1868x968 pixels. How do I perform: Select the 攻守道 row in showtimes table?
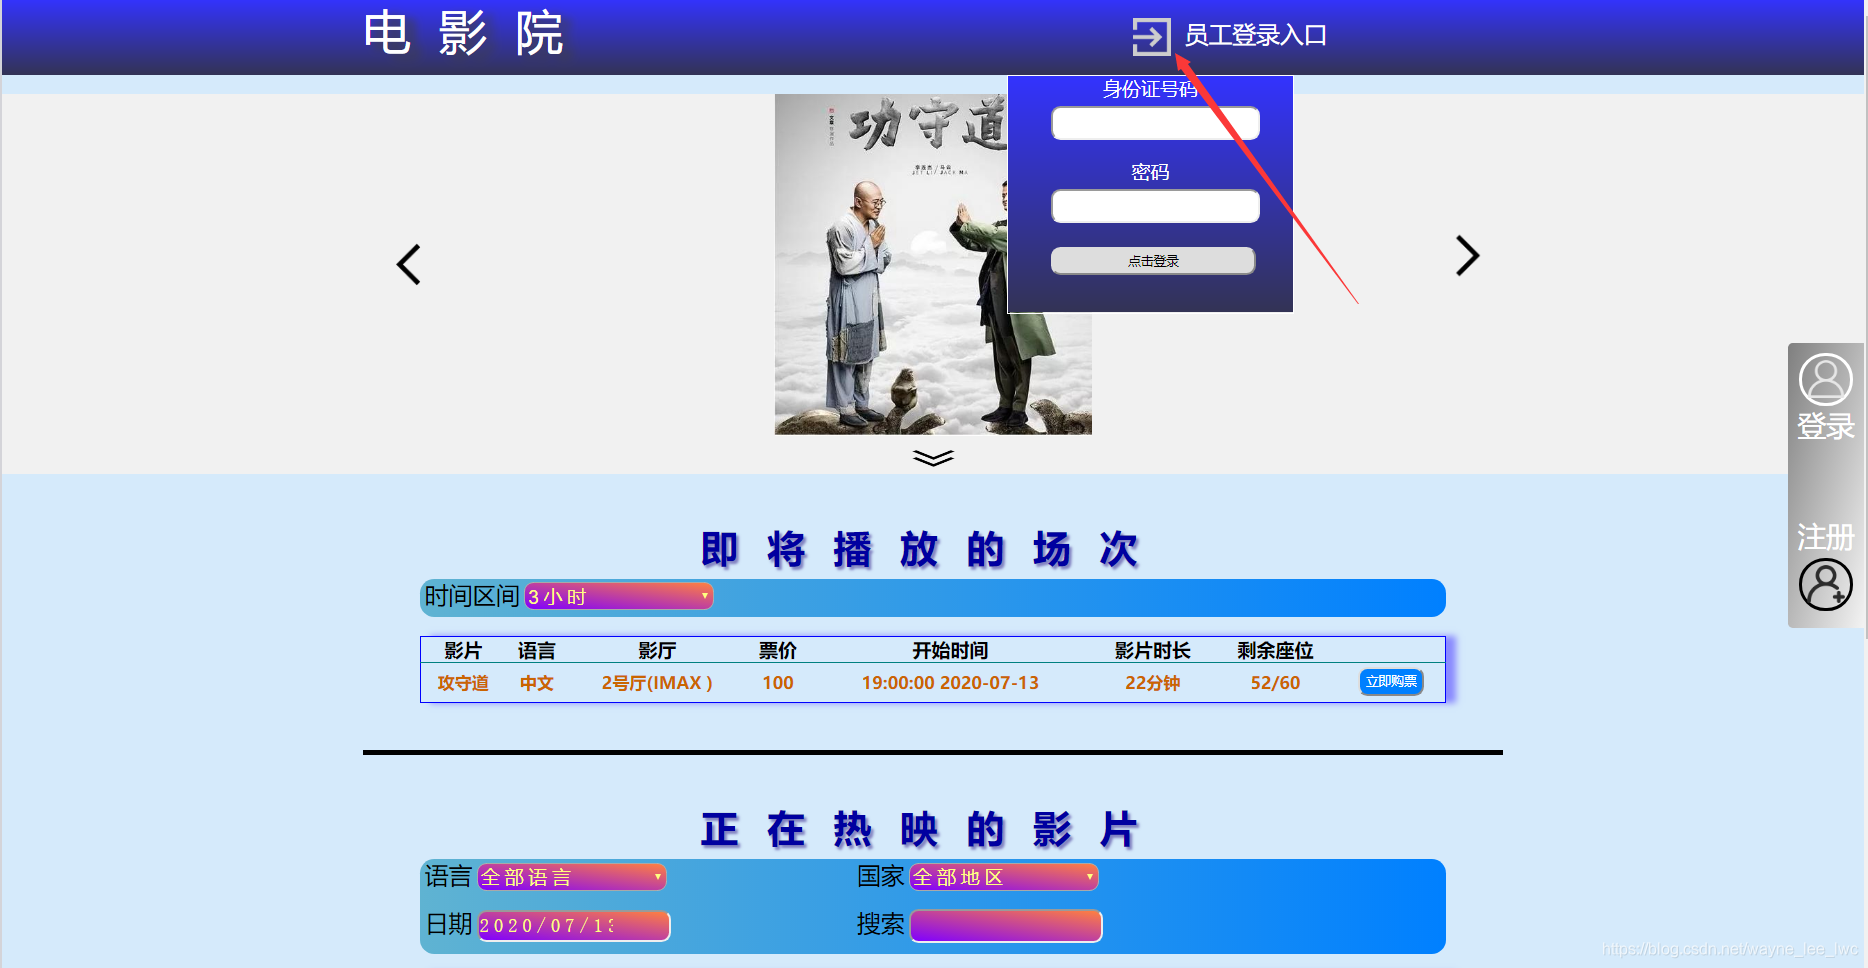(463, 683)
